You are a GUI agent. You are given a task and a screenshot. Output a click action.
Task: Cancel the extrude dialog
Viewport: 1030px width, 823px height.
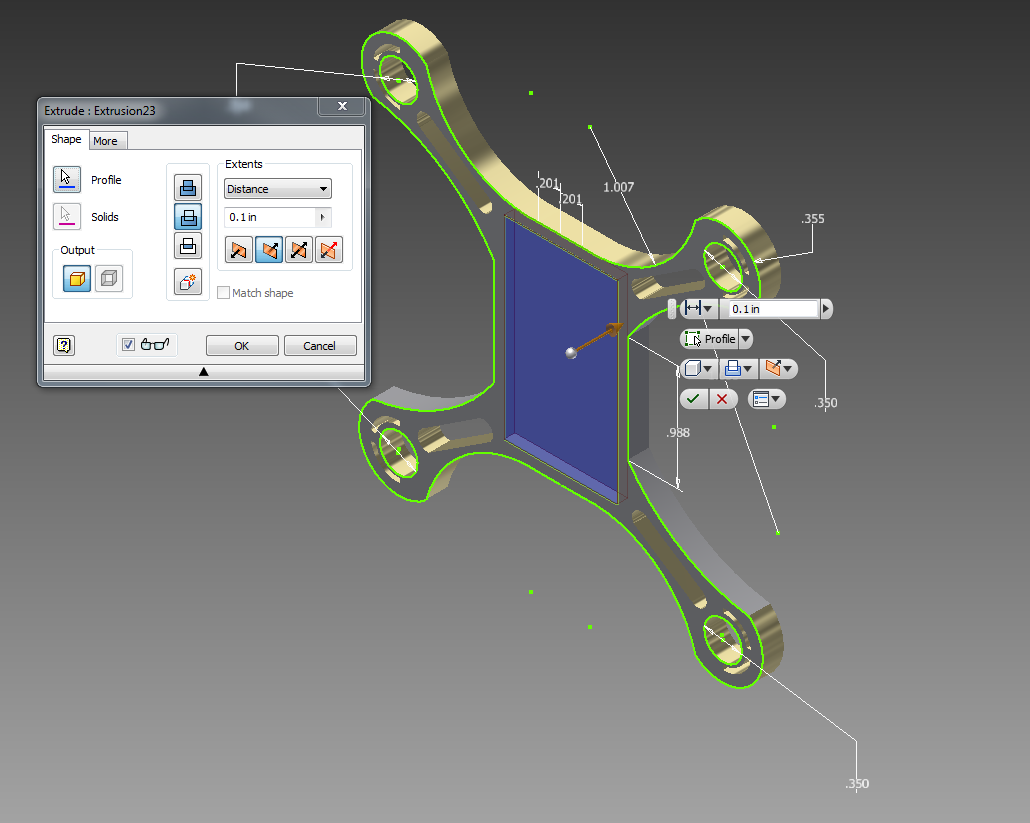[x=320, y=345]
